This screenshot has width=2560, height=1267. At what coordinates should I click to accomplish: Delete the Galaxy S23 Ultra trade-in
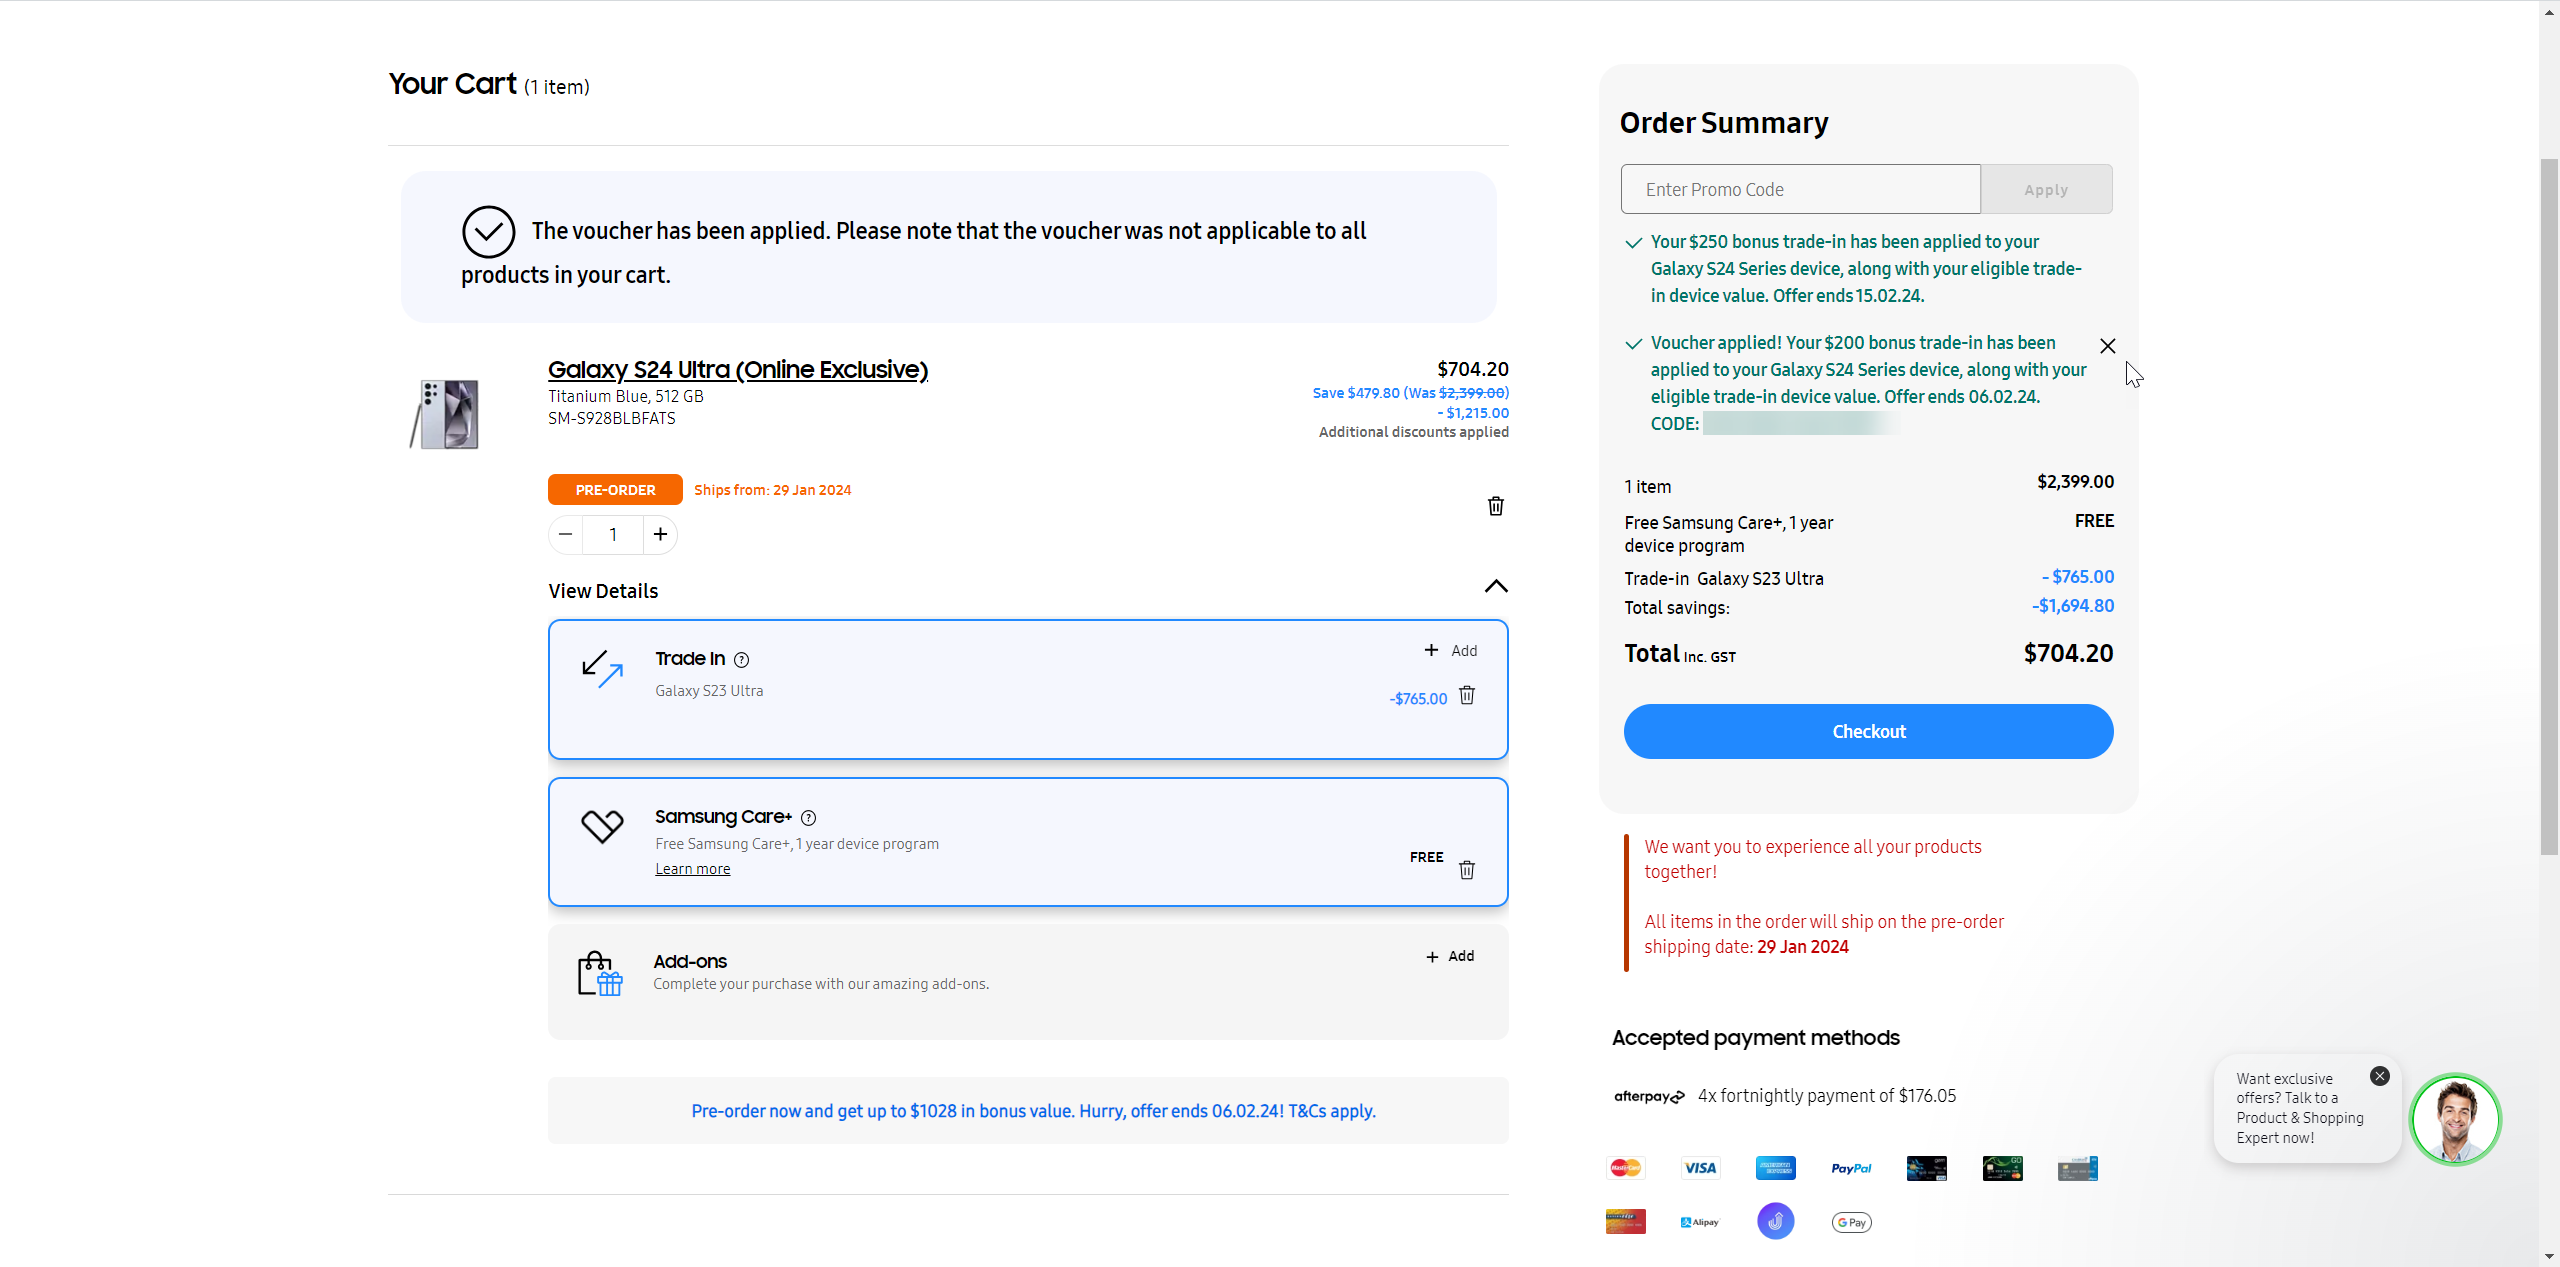(x=1467, y=695)
